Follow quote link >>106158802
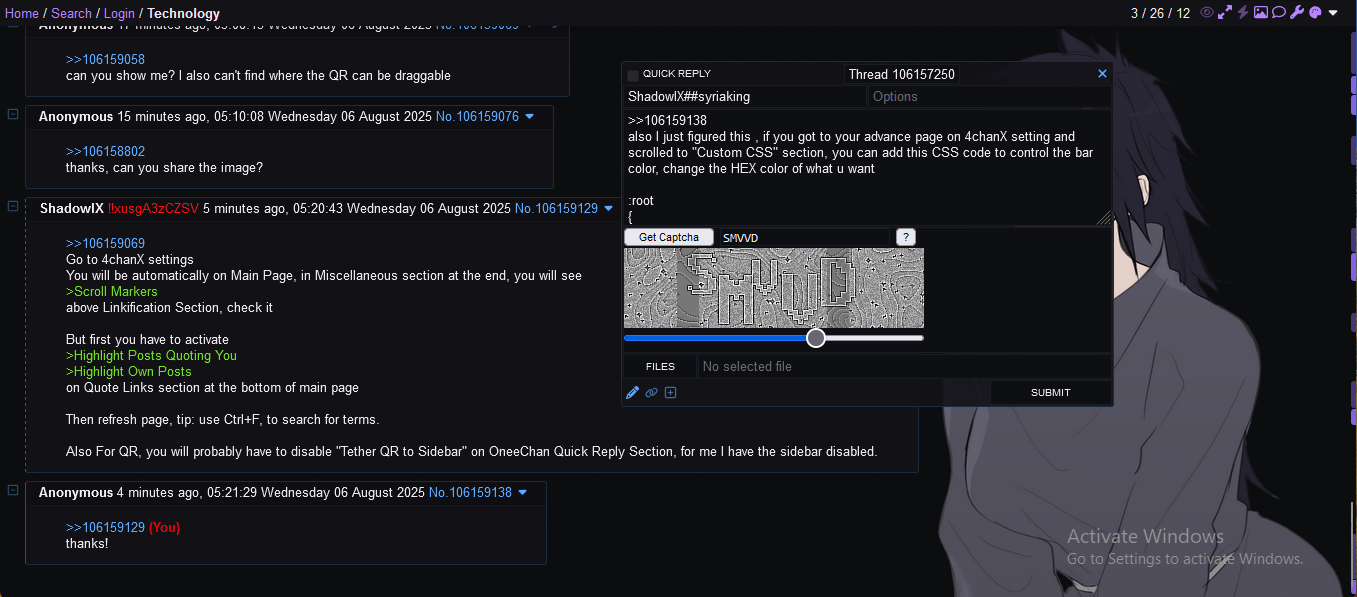Viewport: 1357px width, 597px height. [x=105, y=152]
